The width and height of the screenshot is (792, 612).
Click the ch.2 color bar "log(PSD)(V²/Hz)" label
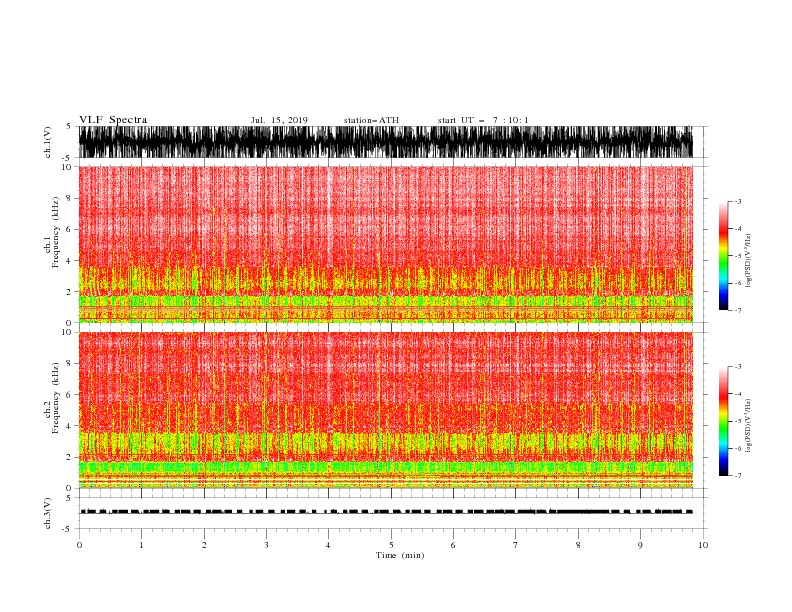tap(749, 426)
